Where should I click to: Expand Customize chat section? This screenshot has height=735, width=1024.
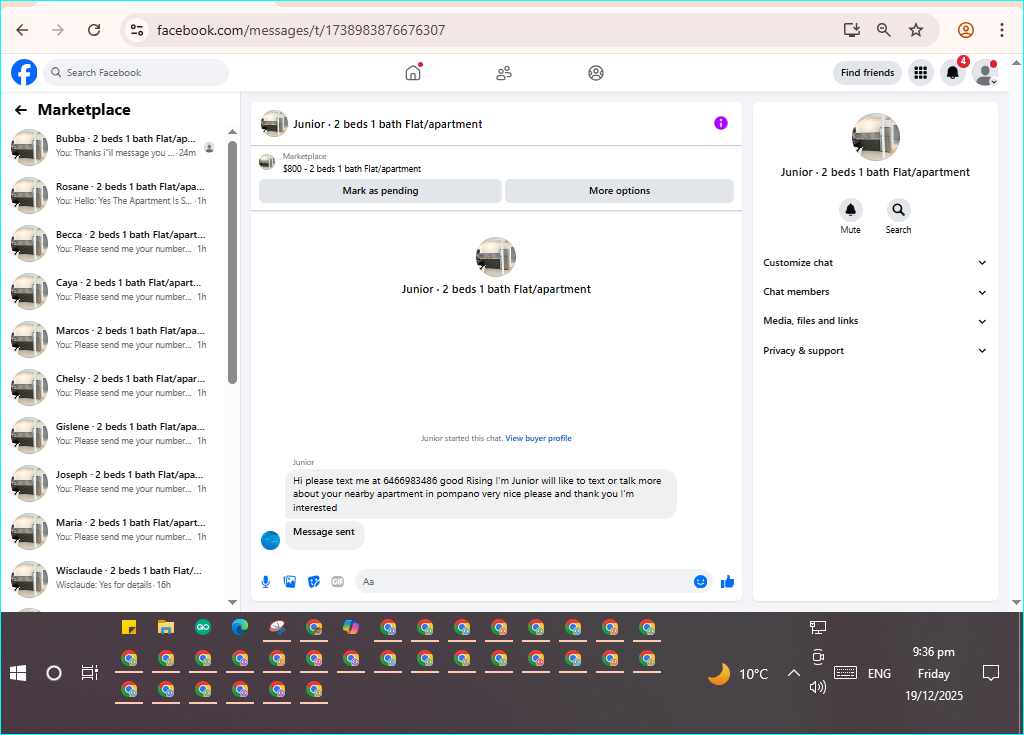(x=875, y=263)
